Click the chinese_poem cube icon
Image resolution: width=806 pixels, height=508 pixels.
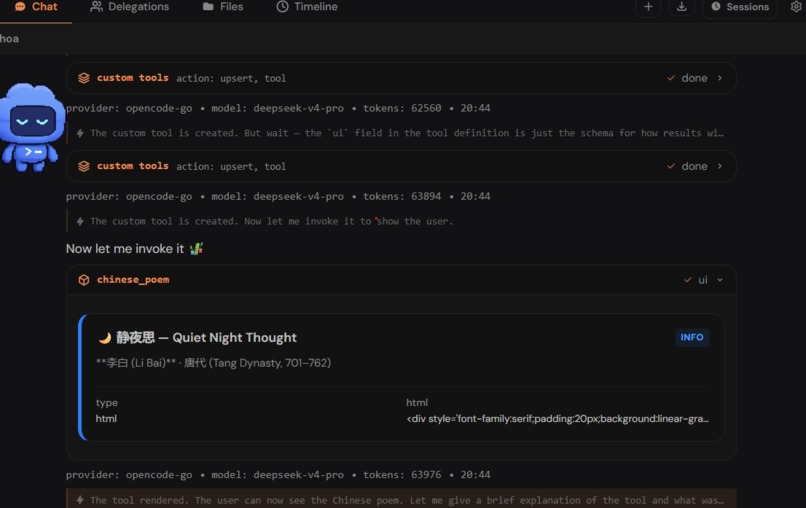tap(84, 280)
